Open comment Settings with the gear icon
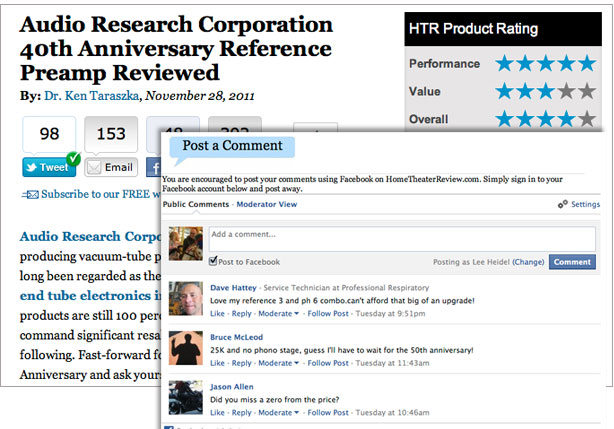The image size is (614, 429). coord(579,204)
